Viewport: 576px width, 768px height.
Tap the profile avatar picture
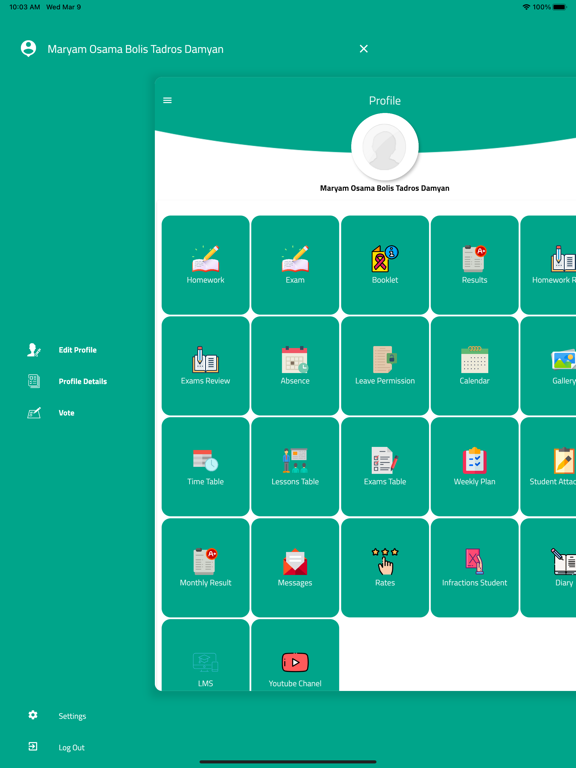(x=385, y=146)
